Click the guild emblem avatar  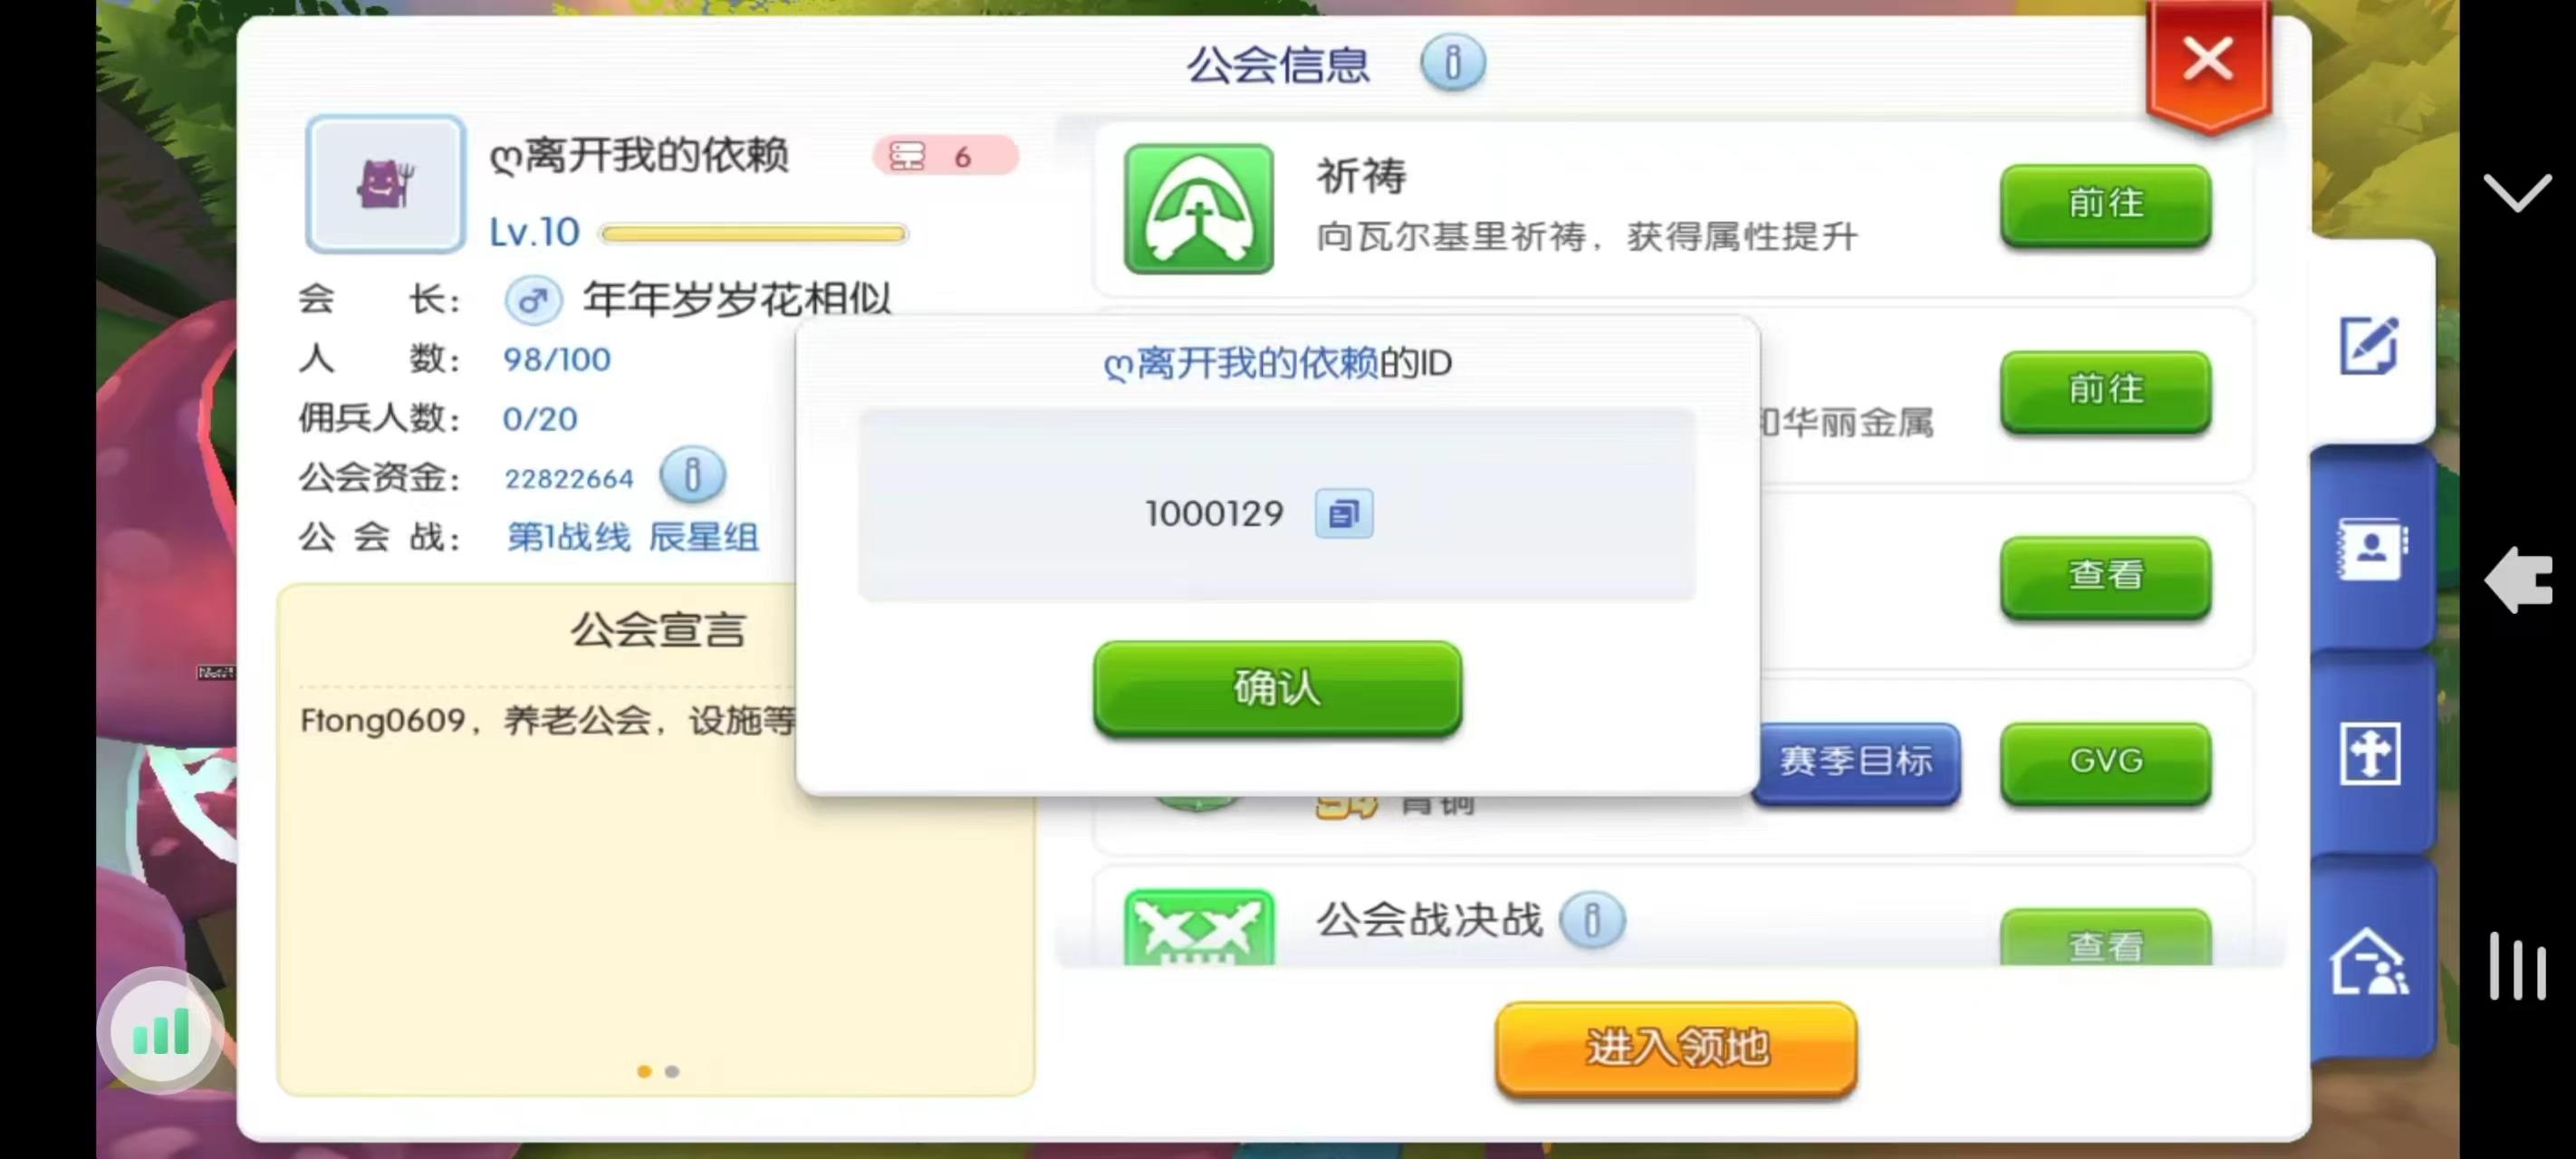coord(385,184)
